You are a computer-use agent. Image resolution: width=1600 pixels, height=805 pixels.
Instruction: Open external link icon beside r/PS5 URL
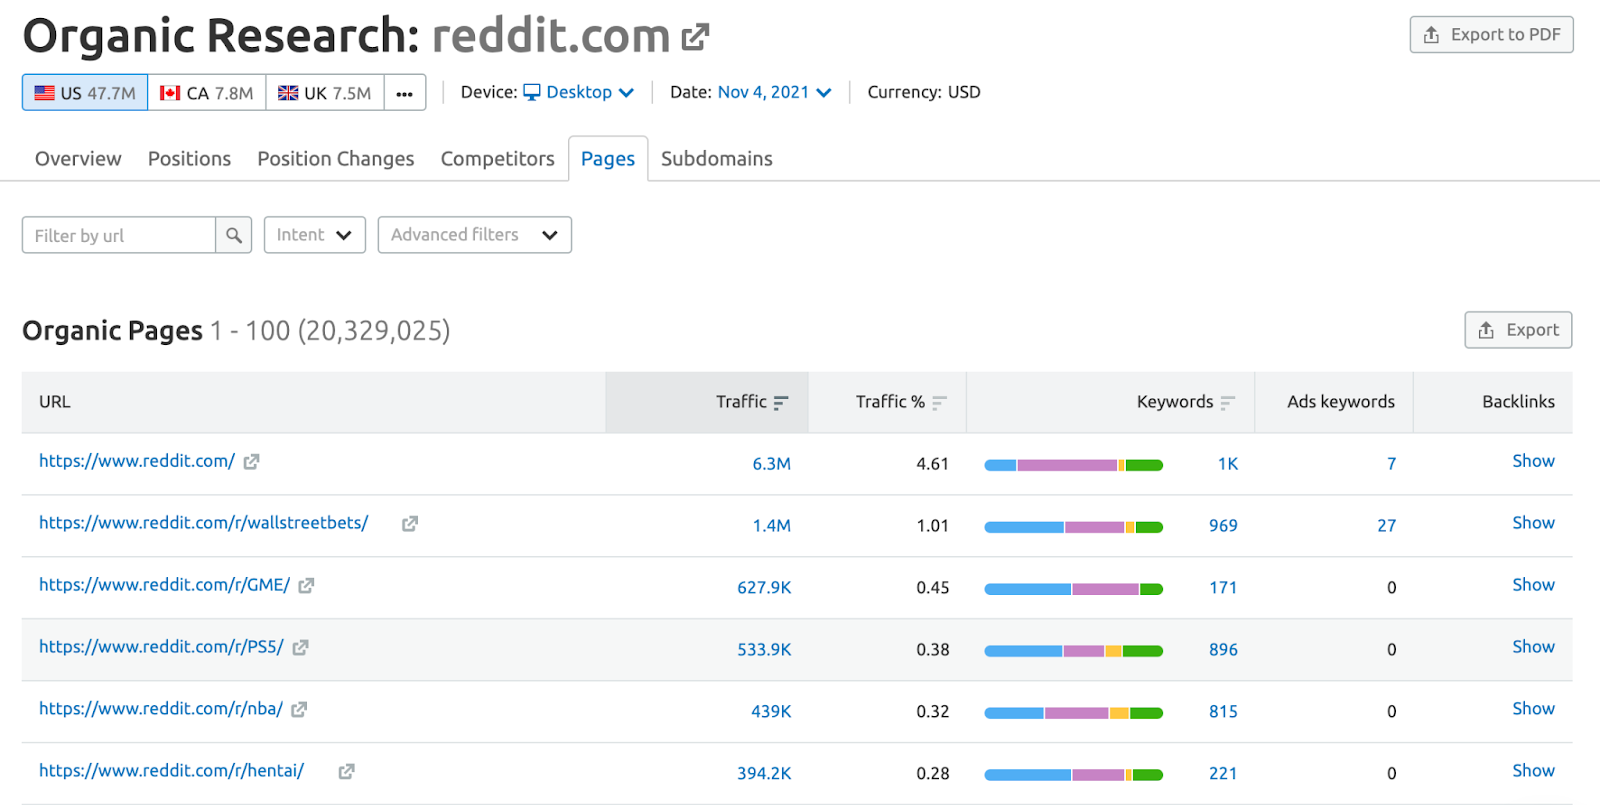click(300, 648)
